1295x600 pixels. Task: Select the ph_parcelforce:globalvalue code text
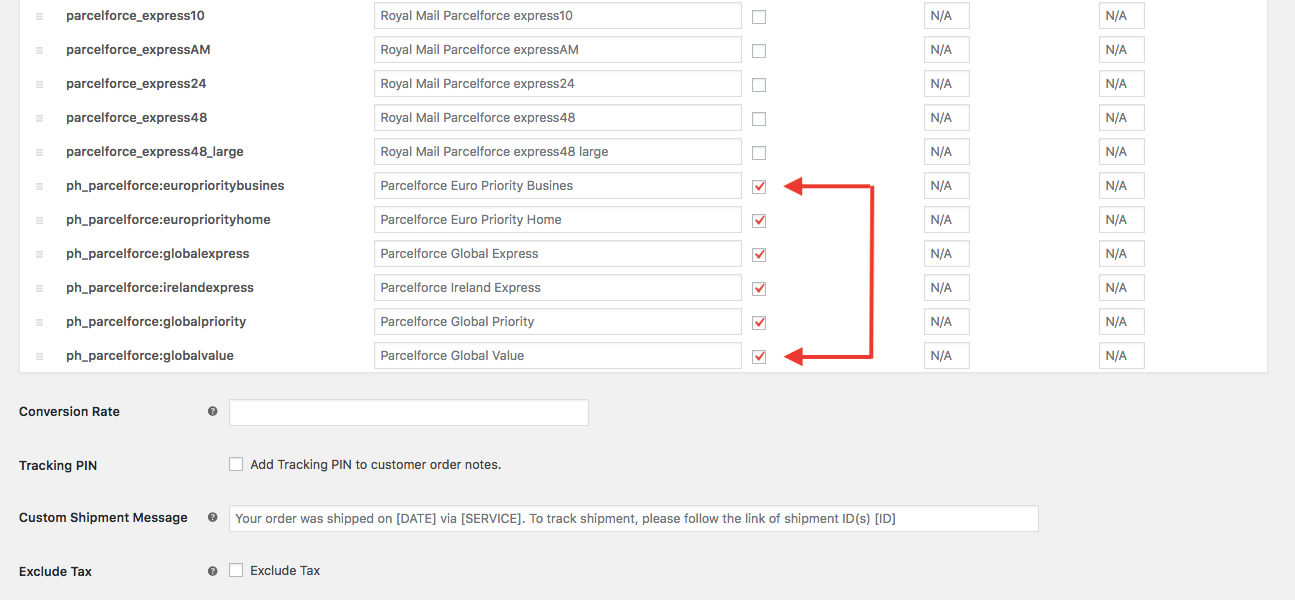150,356
